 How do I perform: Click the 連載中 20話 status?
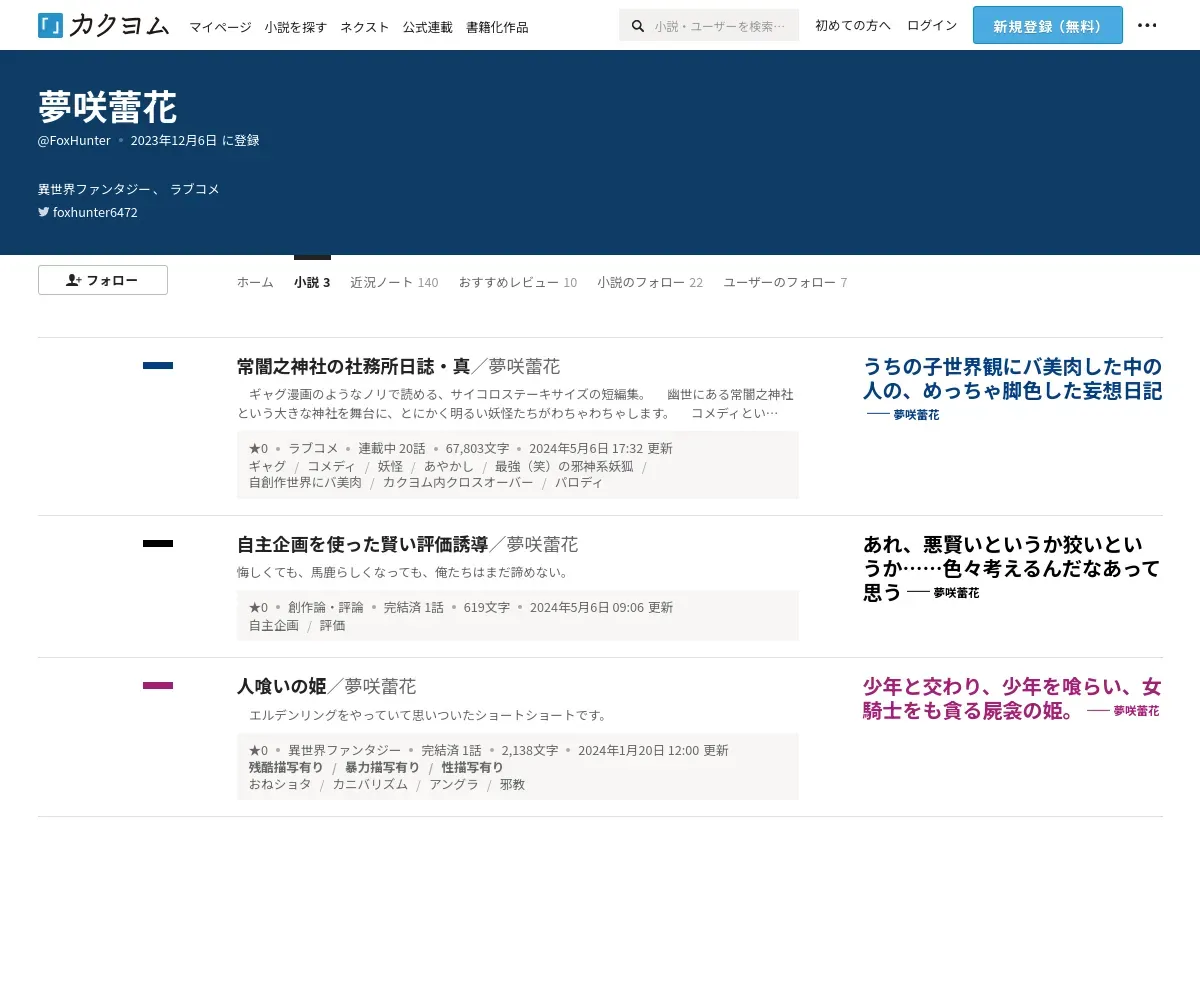click(392, 449)
